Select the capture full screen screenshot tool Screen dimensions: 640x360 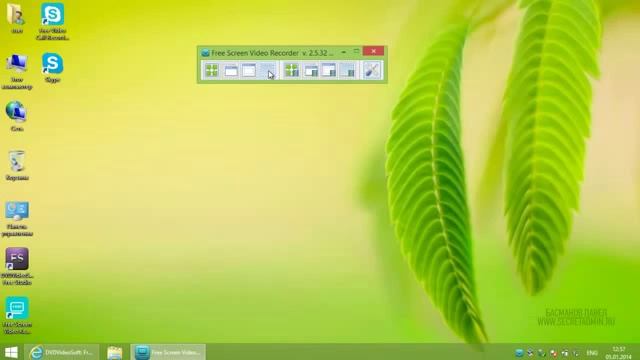coord(212,70)
